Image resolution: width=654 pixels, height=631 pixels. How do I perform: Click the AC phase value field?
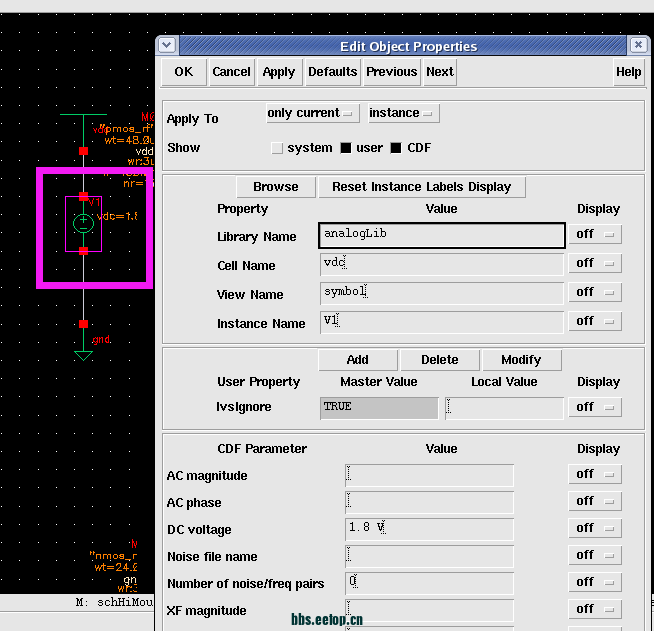click(x=429, y=502)
